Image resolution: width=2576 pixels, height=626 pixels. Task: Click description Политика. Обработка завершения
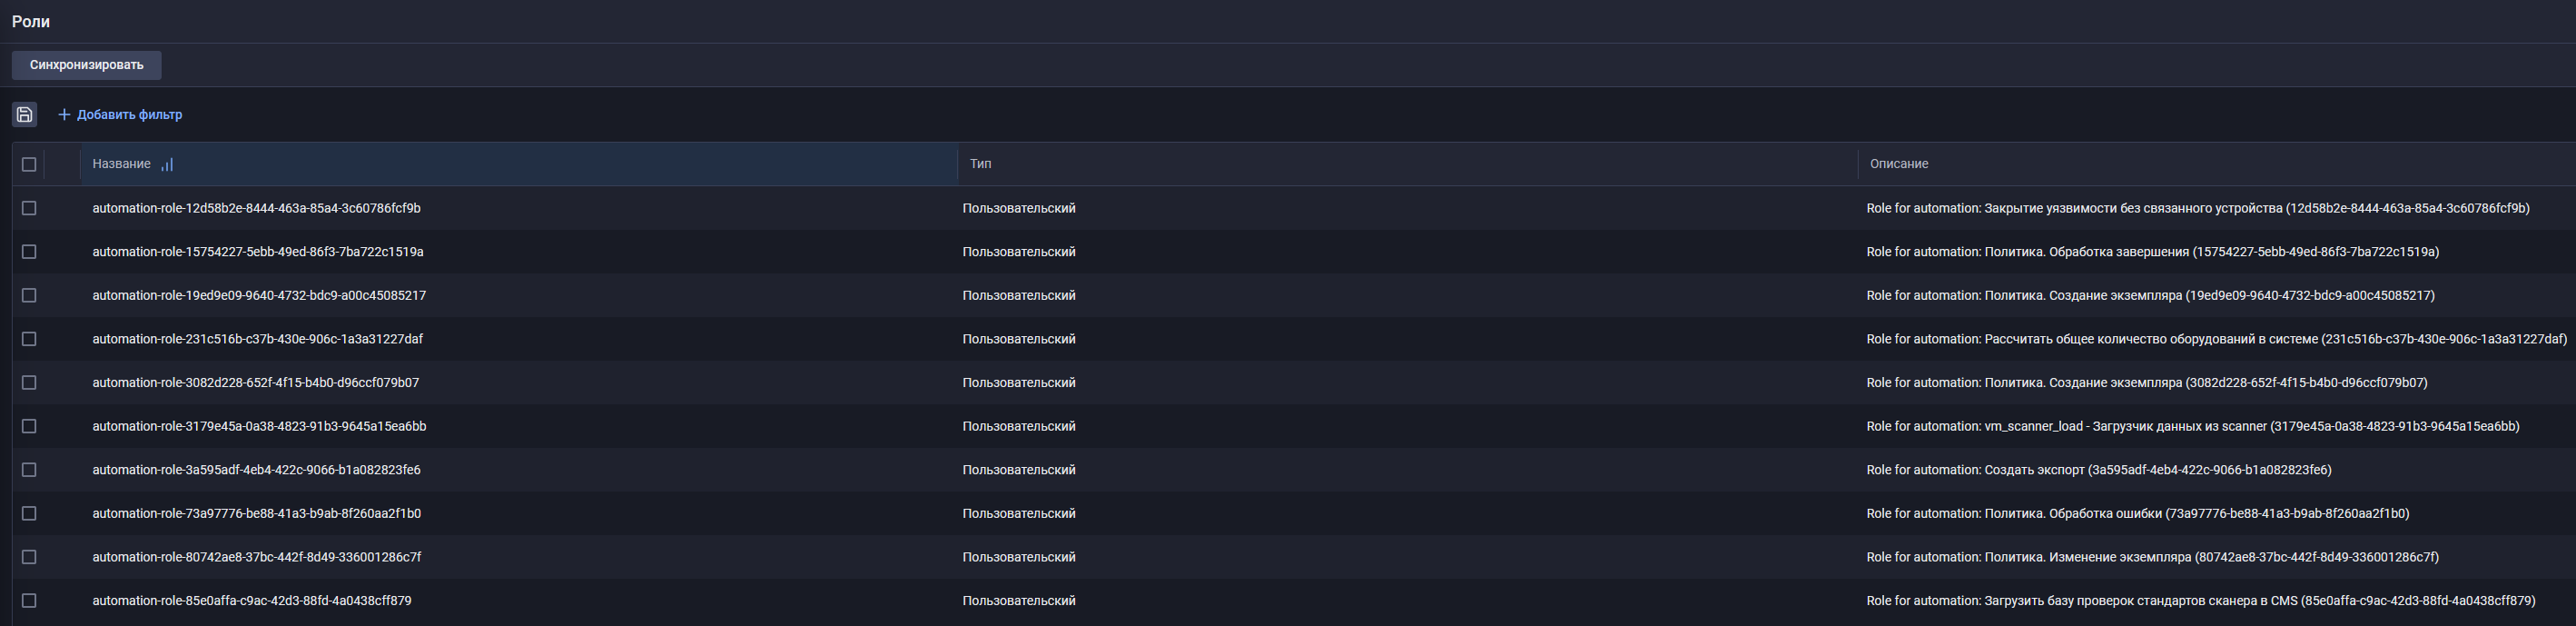pyautogui.click(x=2153, y=252)
